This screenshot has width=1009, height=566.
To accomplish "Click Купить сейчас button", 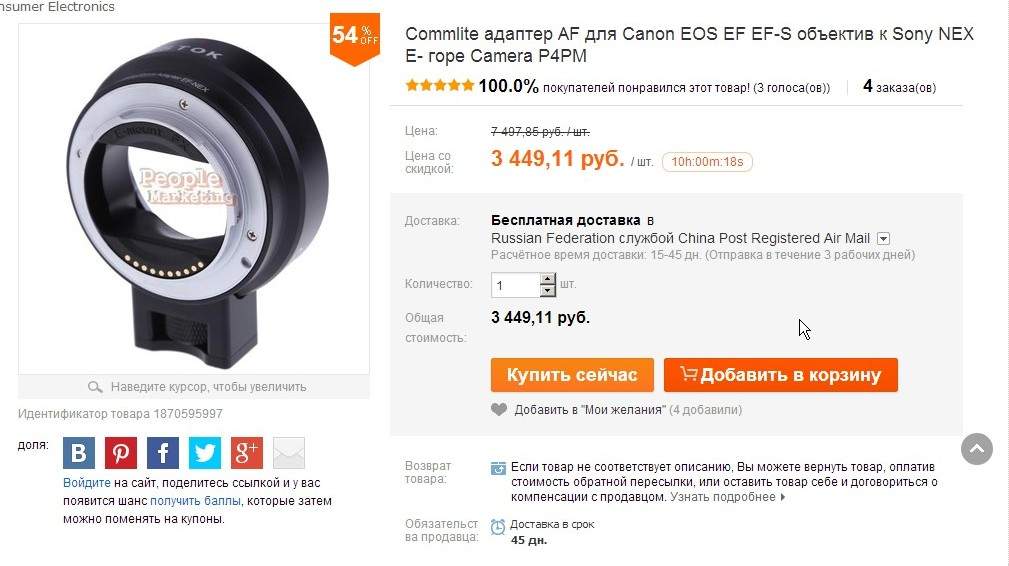I will (x=572, y=375).
